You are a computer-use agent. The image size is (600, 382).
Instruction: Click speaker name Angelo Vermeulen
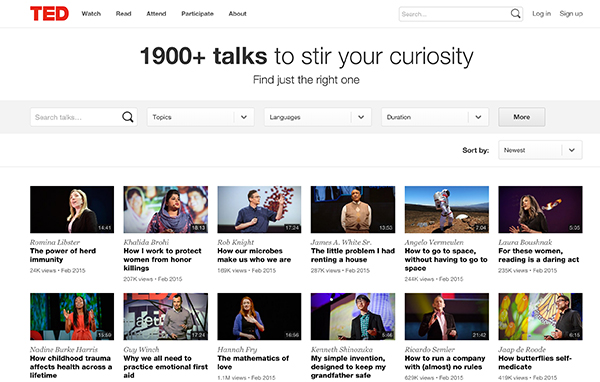tap(434, 242)
